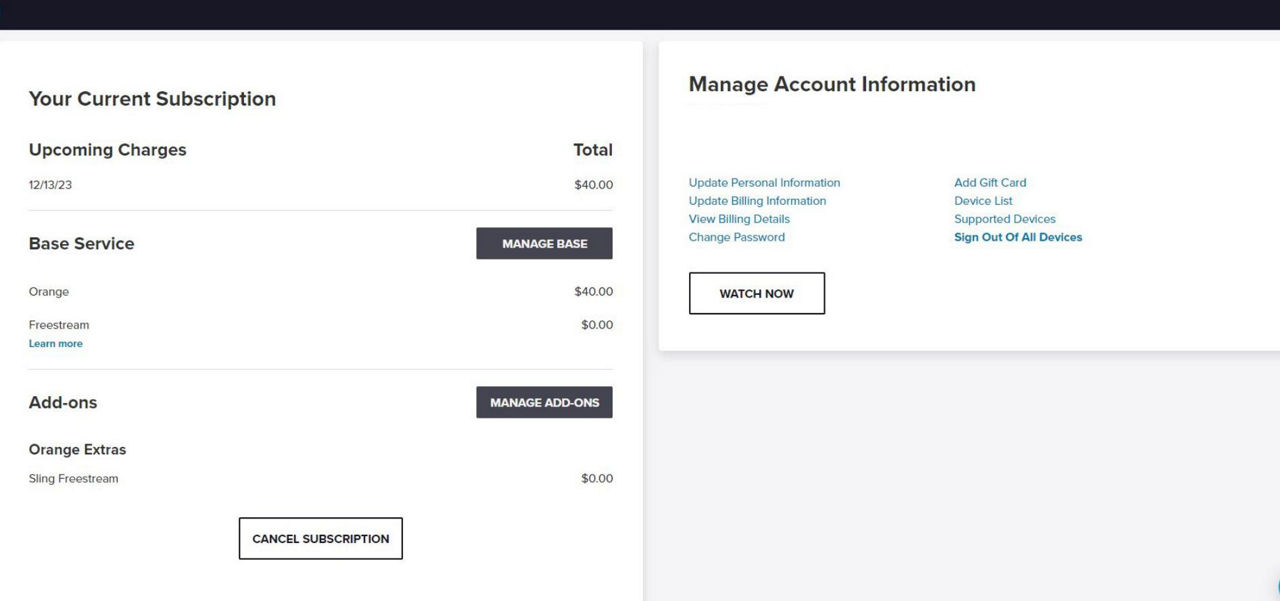Select the $40.00 Orange price
This screenshot has height=601, width=1280.
tap(593, 292)
